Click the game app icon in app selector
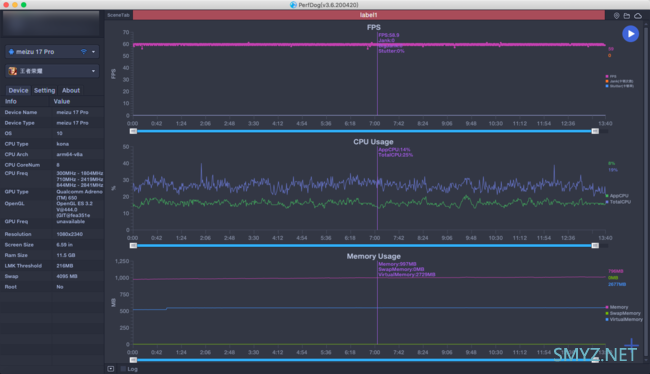 (x=13, y=71)
